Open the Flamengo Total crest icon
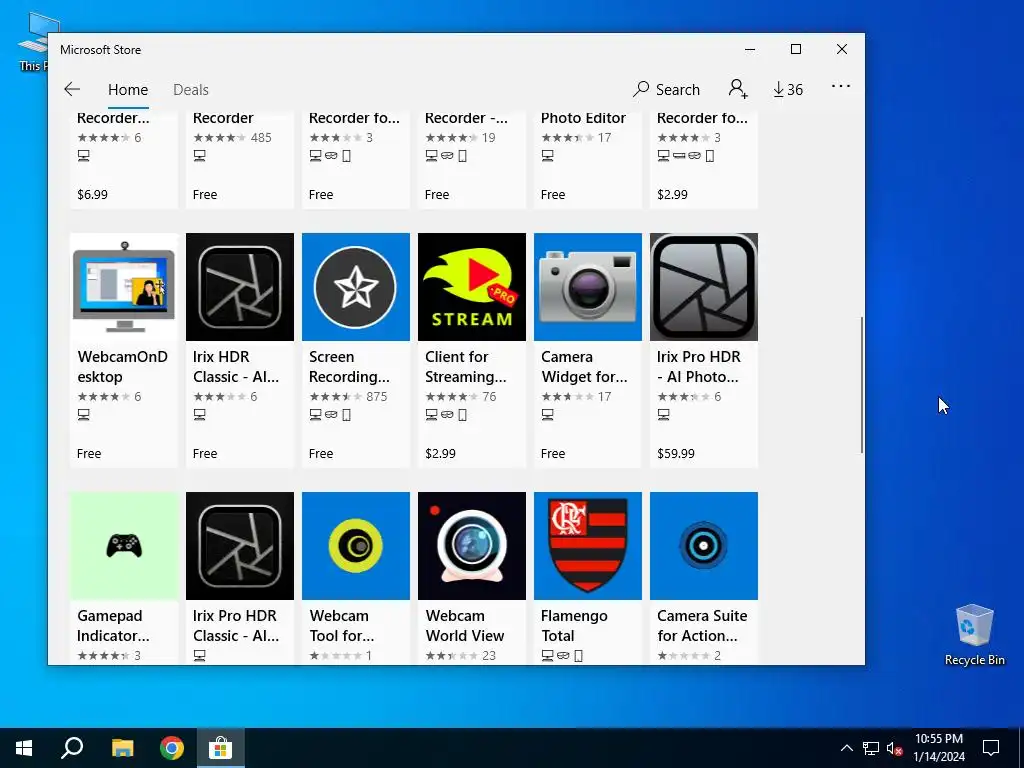 point(588,546)
